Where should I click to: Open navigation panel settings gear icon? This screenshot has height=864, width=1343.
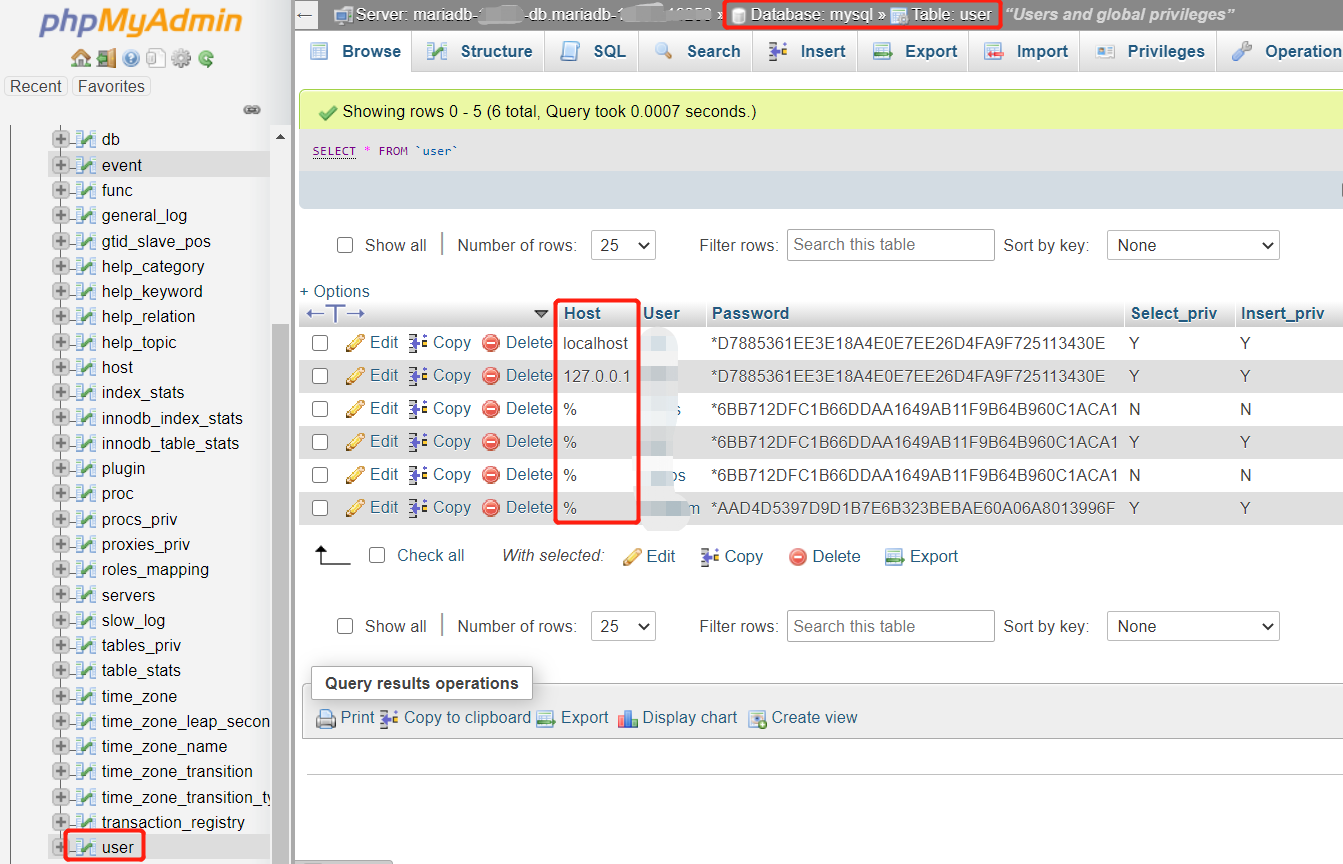click(x=181, y=58)
